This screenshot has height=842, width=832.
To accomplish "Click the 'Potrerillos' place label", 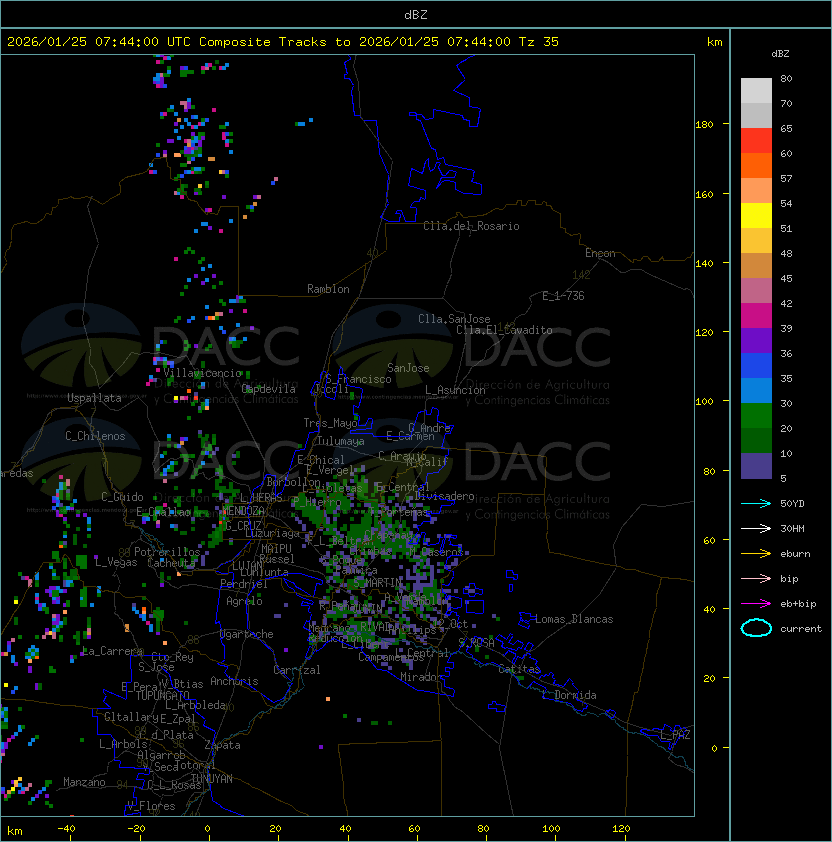I will pyautogui.click(x=167, y=551).
